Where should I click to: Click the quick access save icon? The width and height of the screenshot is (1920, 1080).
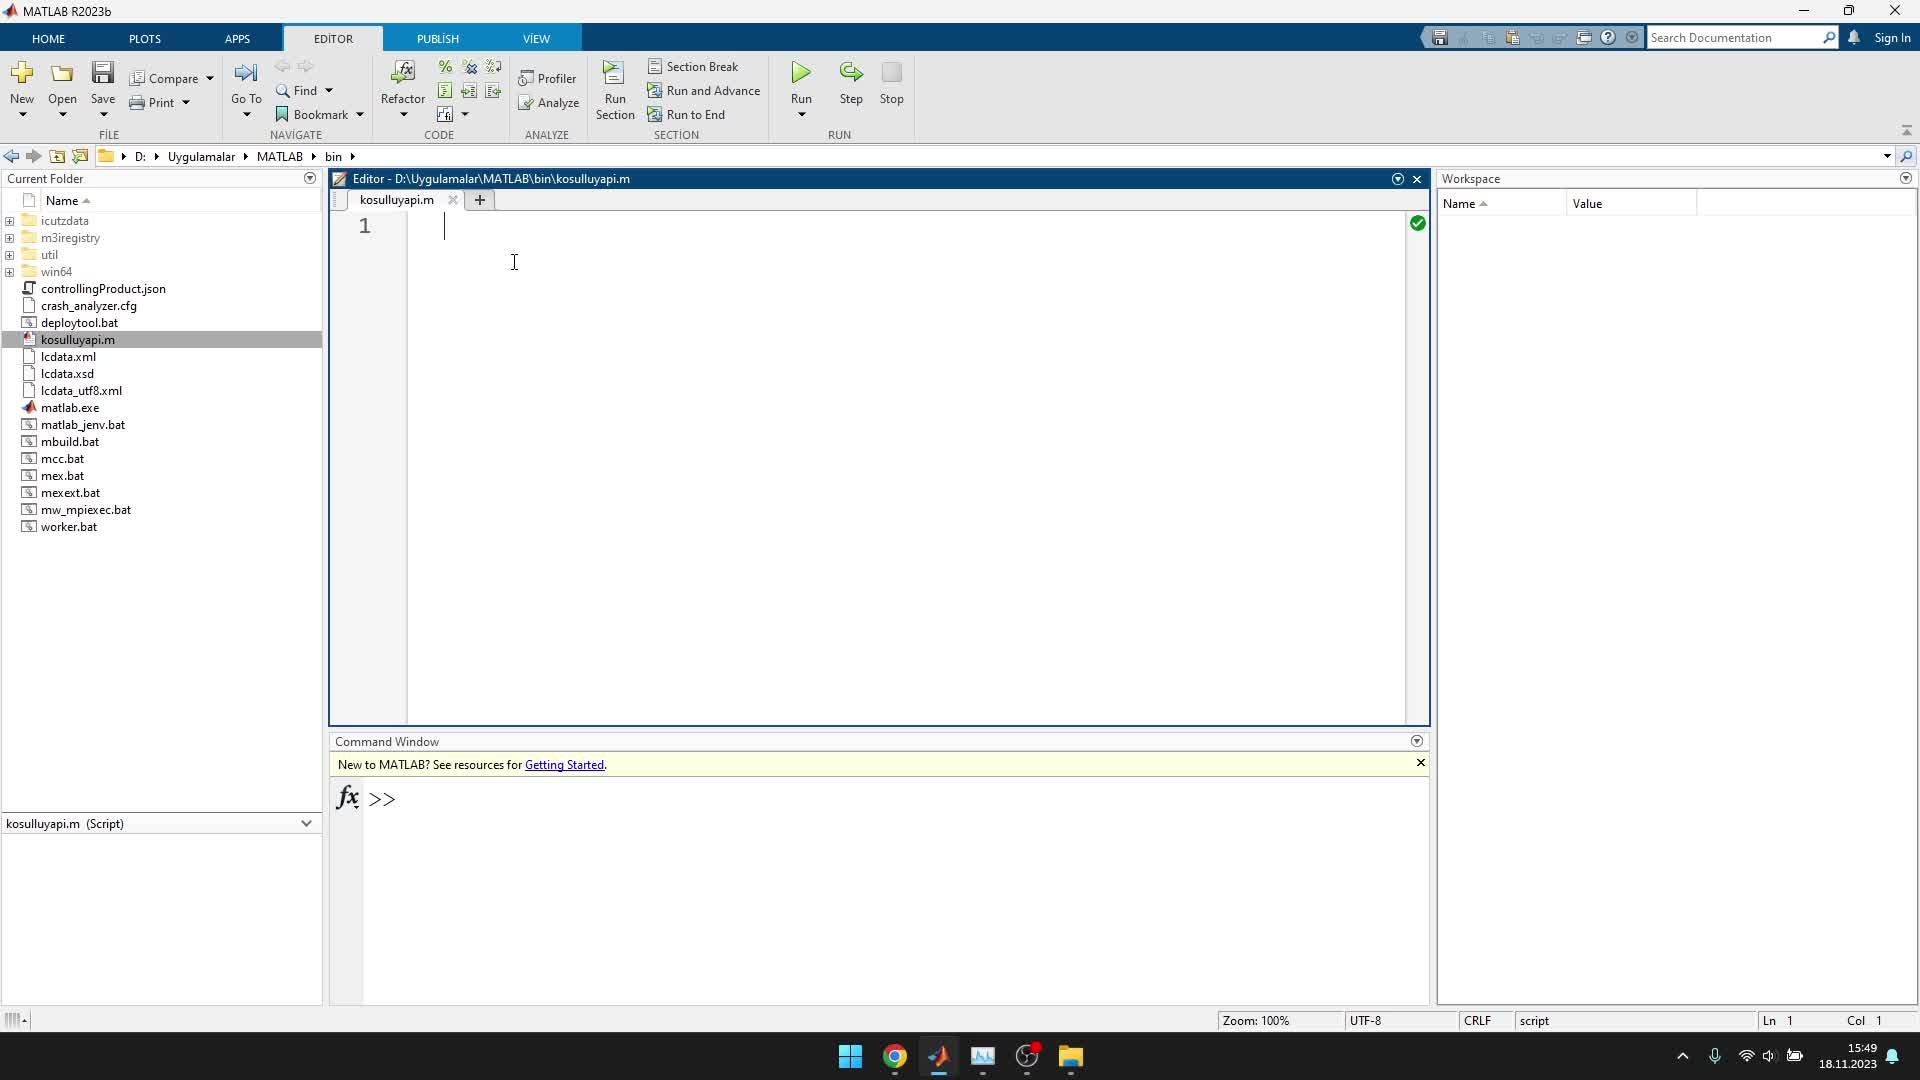(1440, 38)
